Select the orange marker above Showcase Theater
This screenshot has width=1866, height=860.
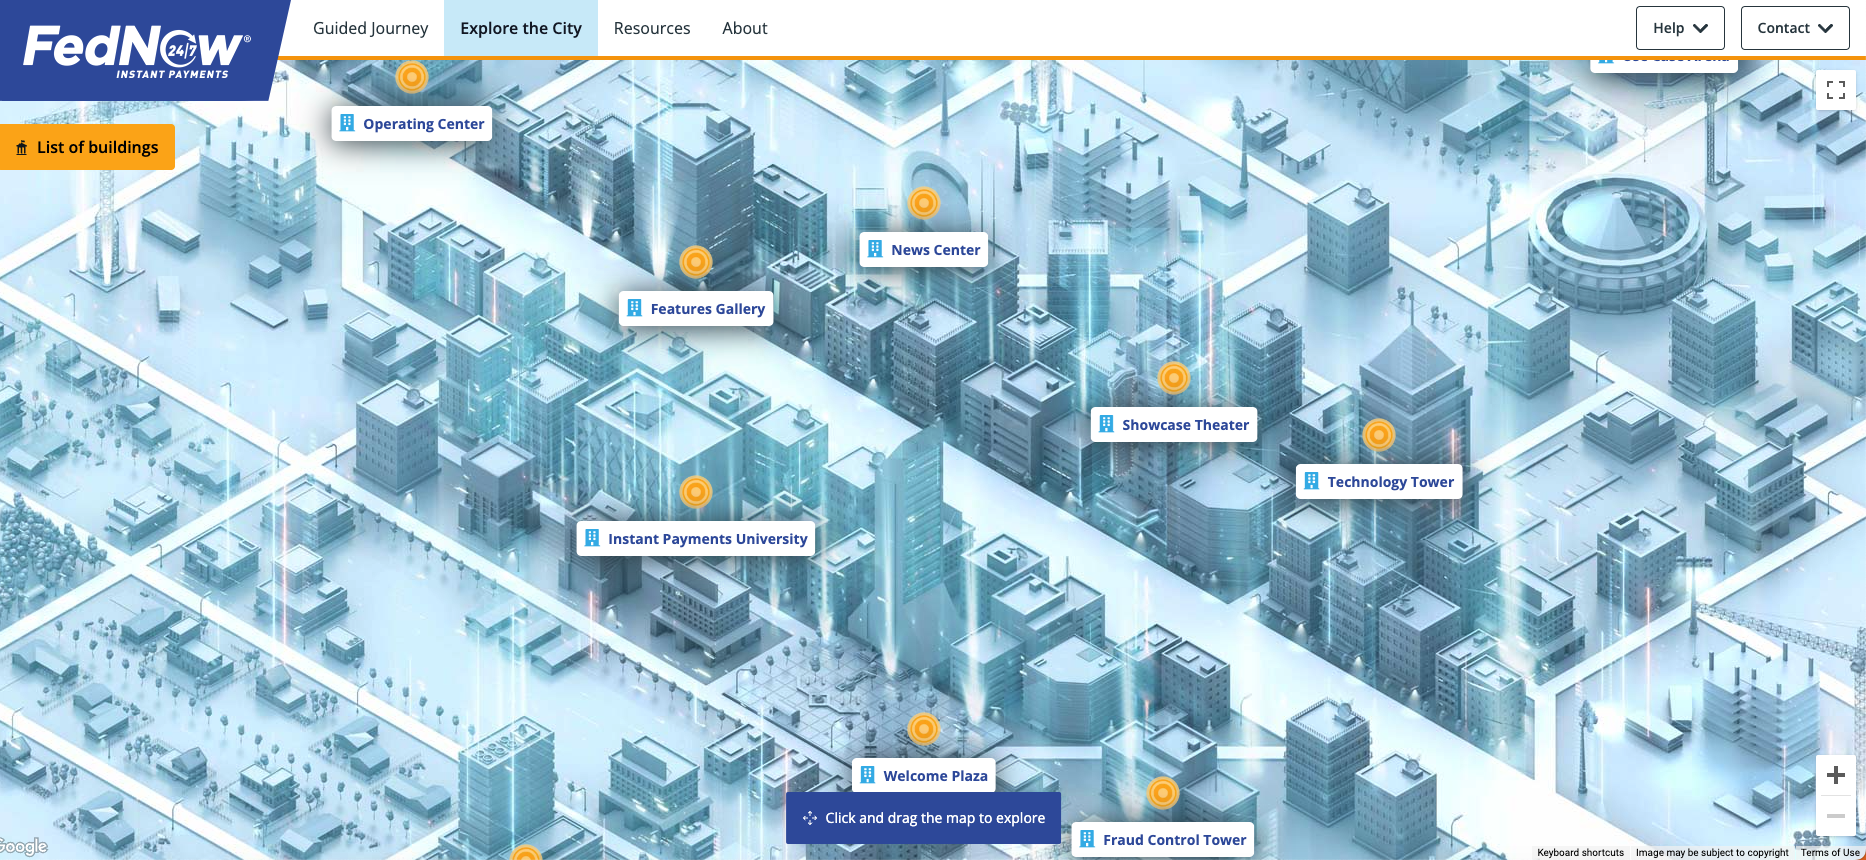coord(1173,378)
